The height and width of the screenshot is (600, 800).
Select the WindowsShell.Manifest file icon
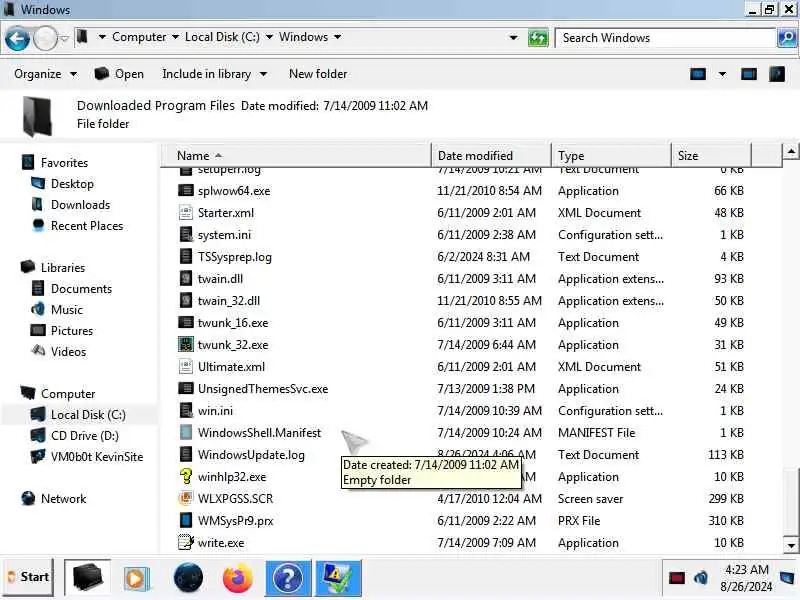186,432
